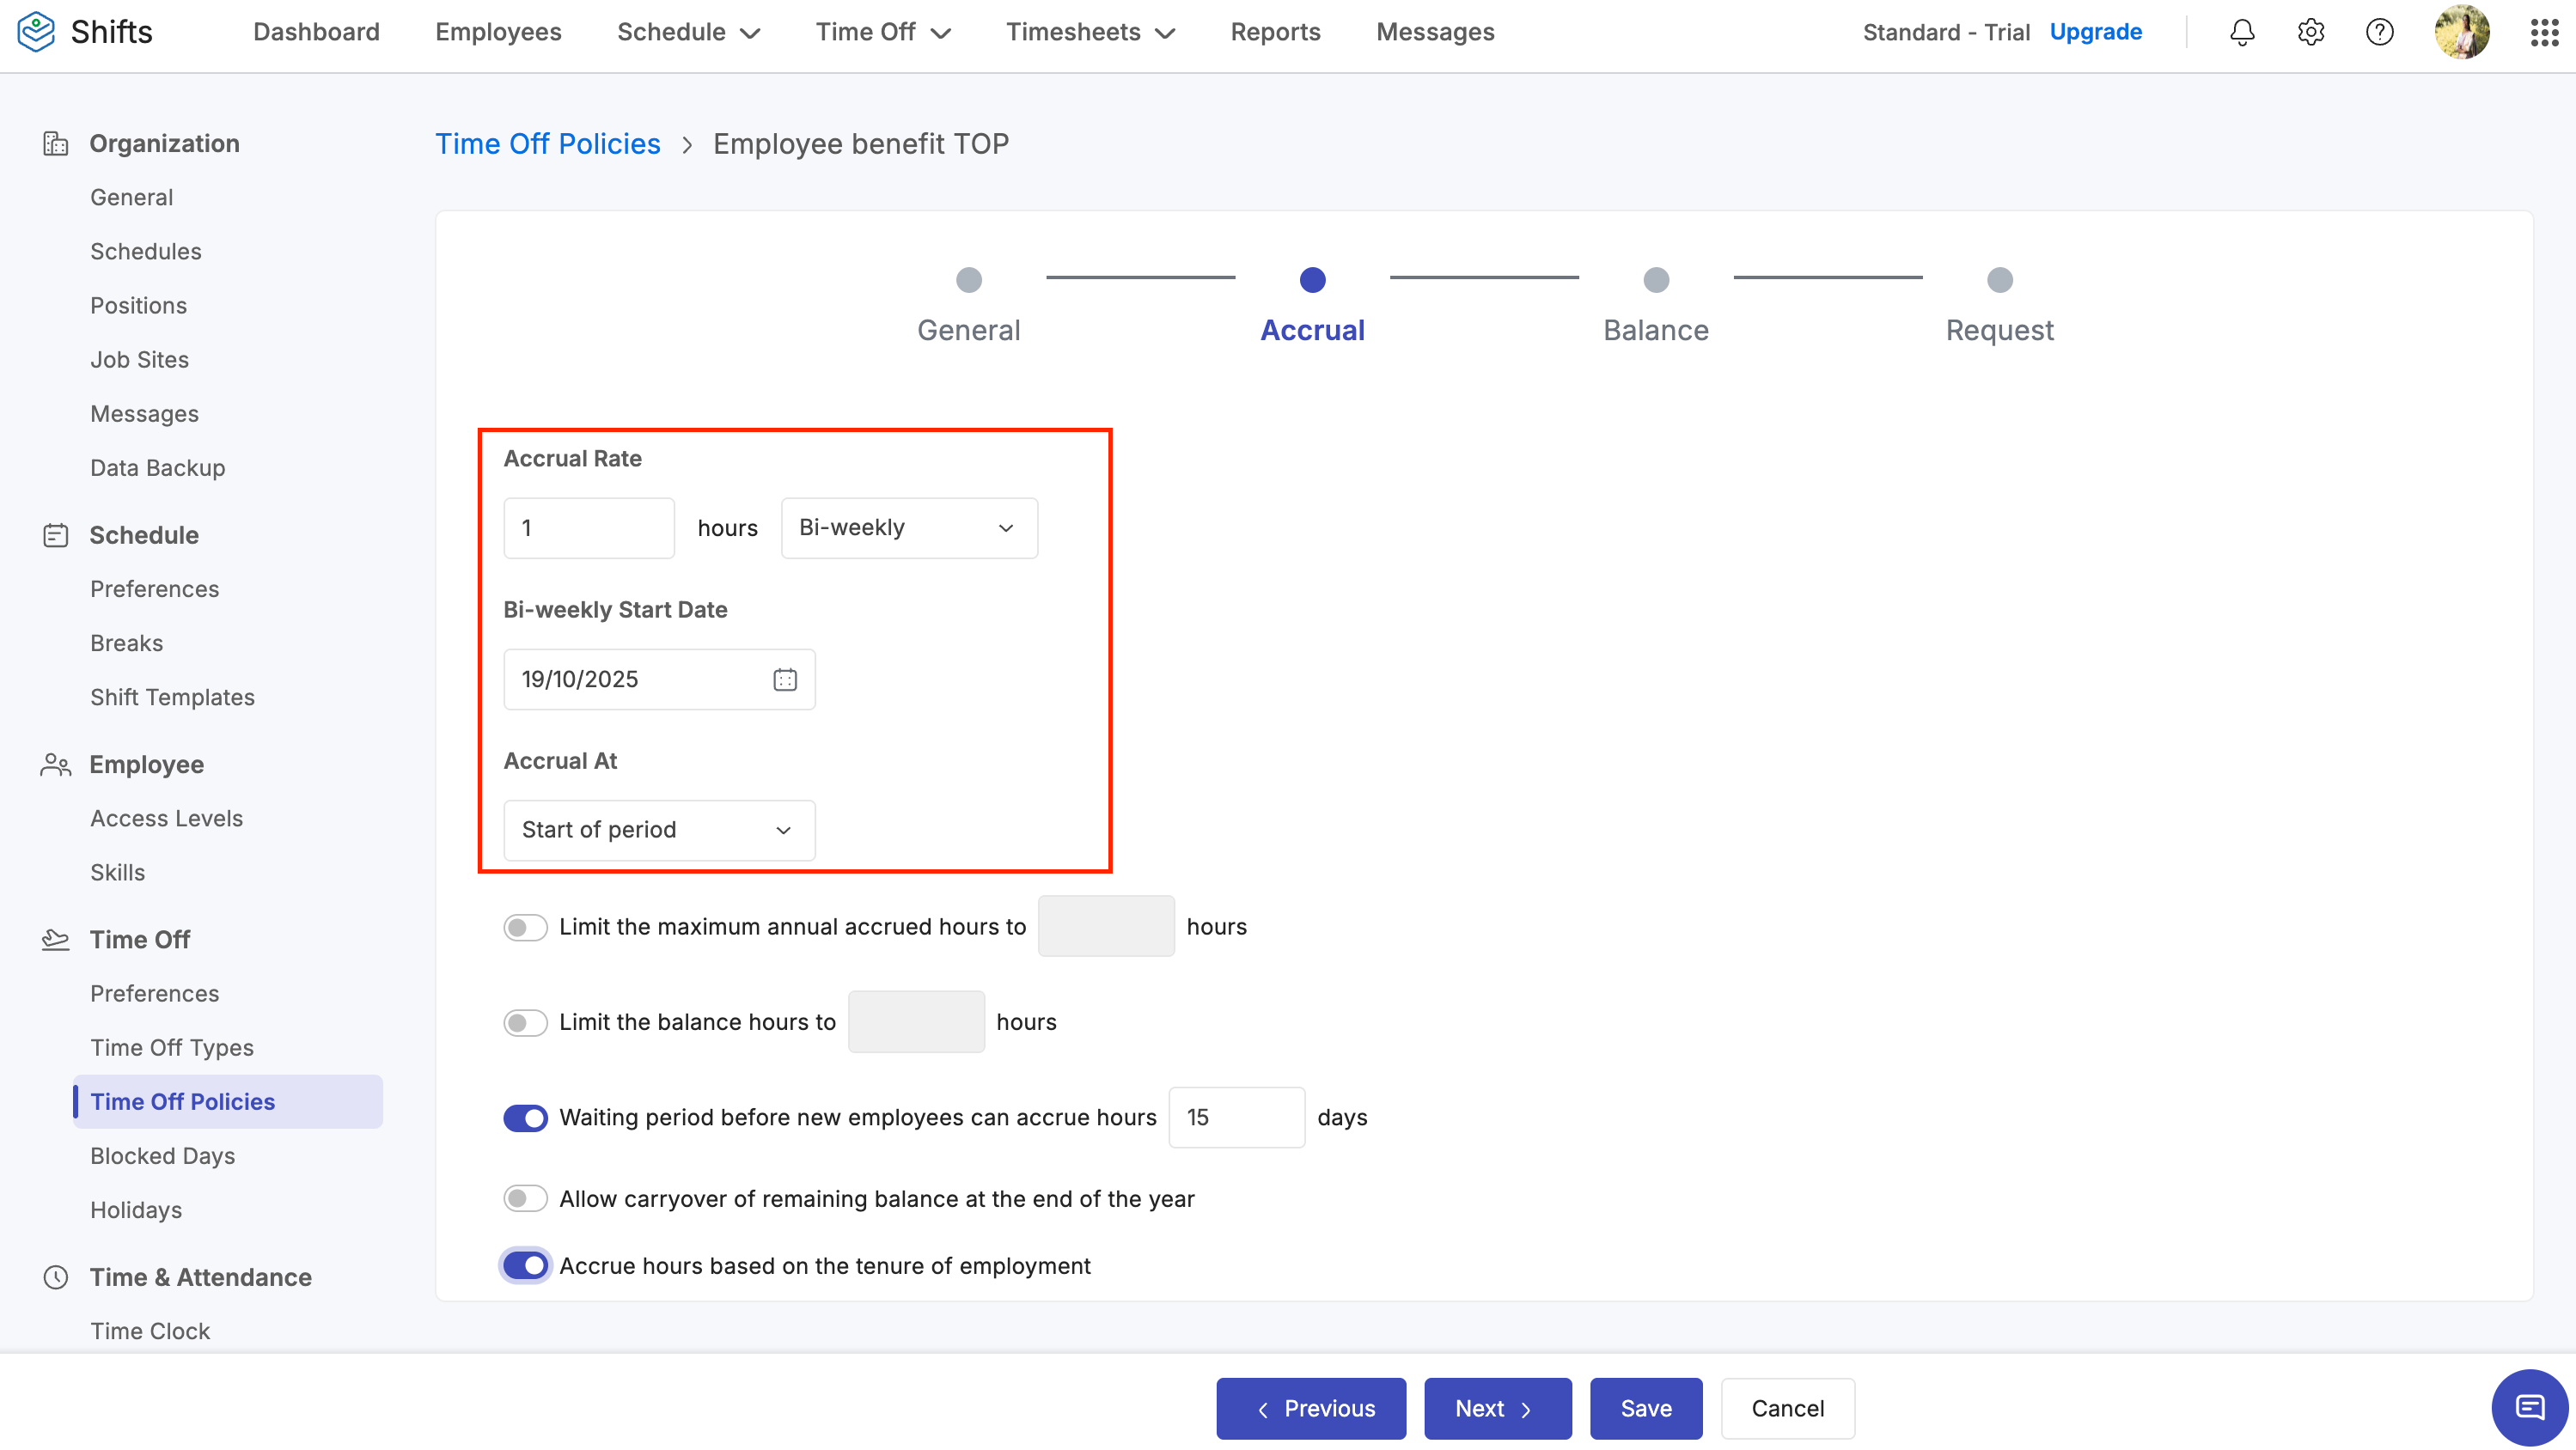
Task: Disable the waiting period toggle
Action: (525, 1117)
